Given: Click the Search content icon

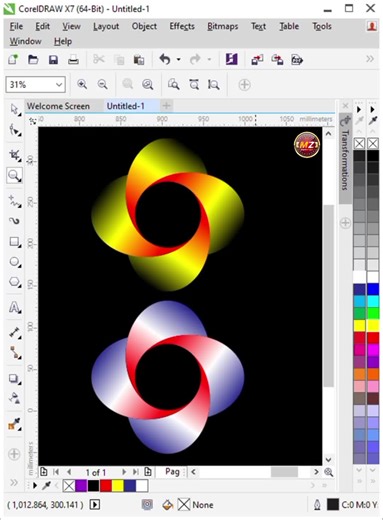Looking at the screenshot, I should point(232,60).
